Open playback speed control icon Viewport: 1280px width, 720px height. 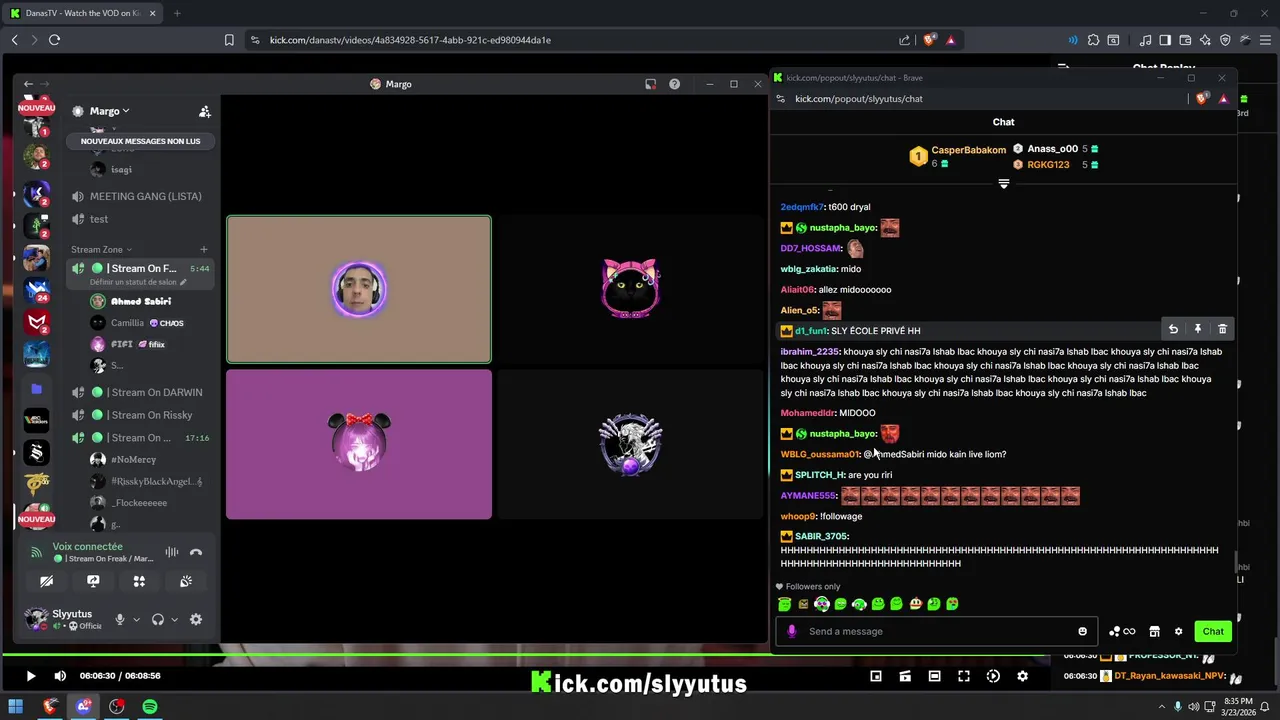tap(993, 676)
